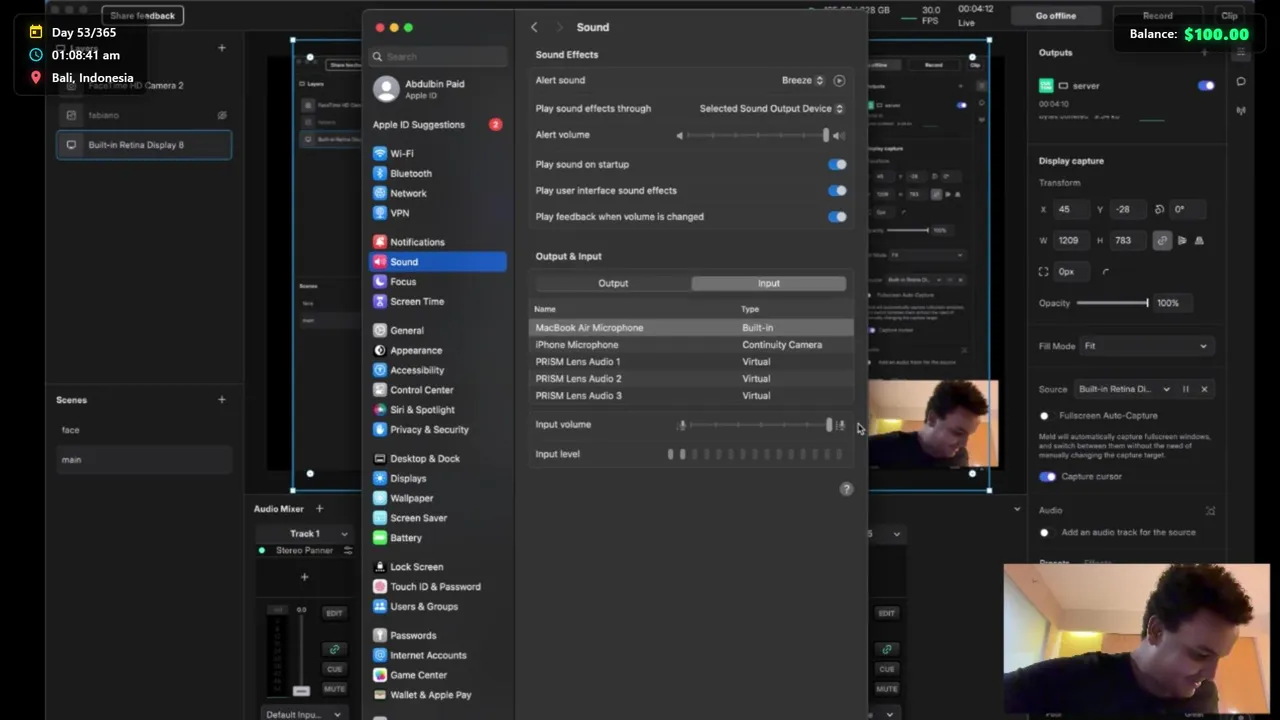The image size is (1280, 720).
Task: Mute Track 1 in the Audio Mixer
Action: point(334,689)
